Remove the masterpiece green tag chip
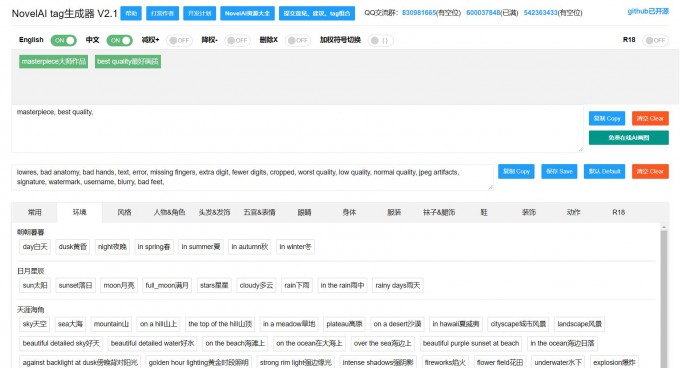680x368 pixels. click(53, 62)
